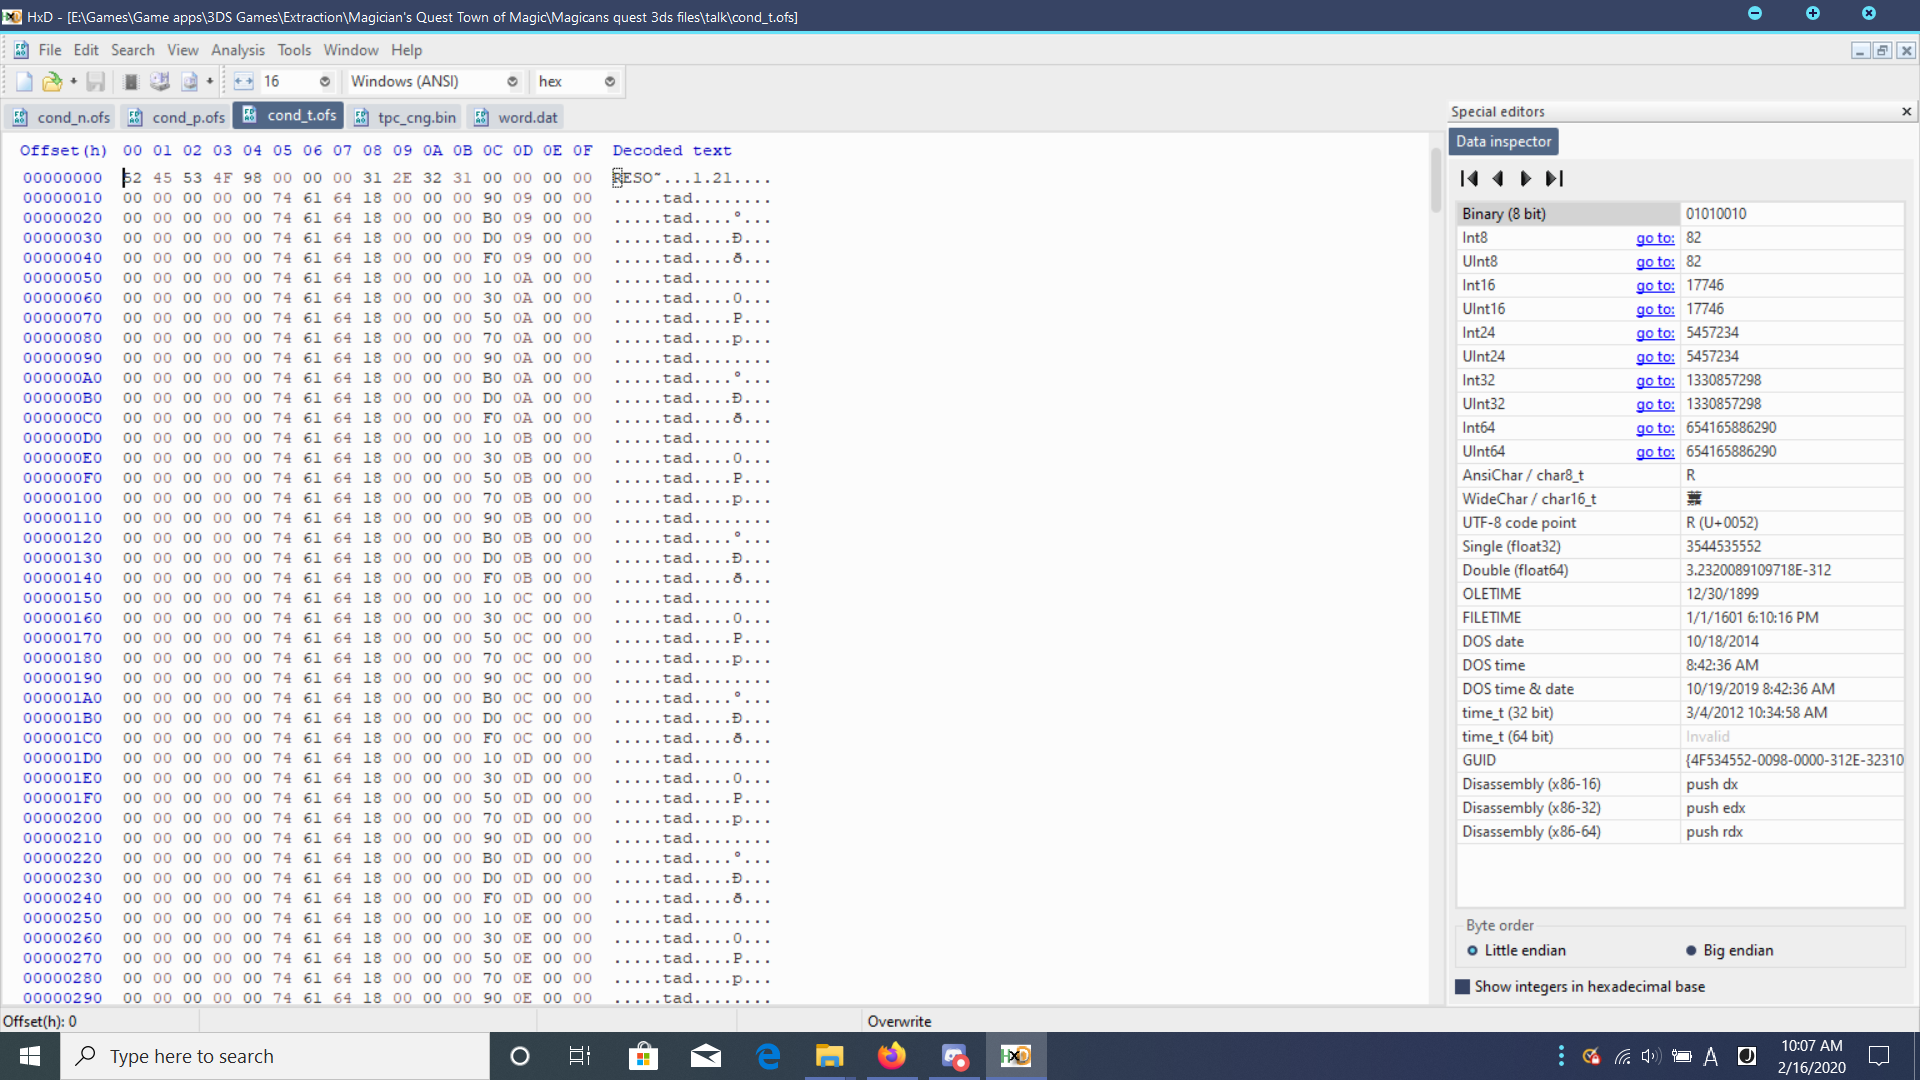Open the Analysis menu

pyautogui.click(x=238, y=50)
